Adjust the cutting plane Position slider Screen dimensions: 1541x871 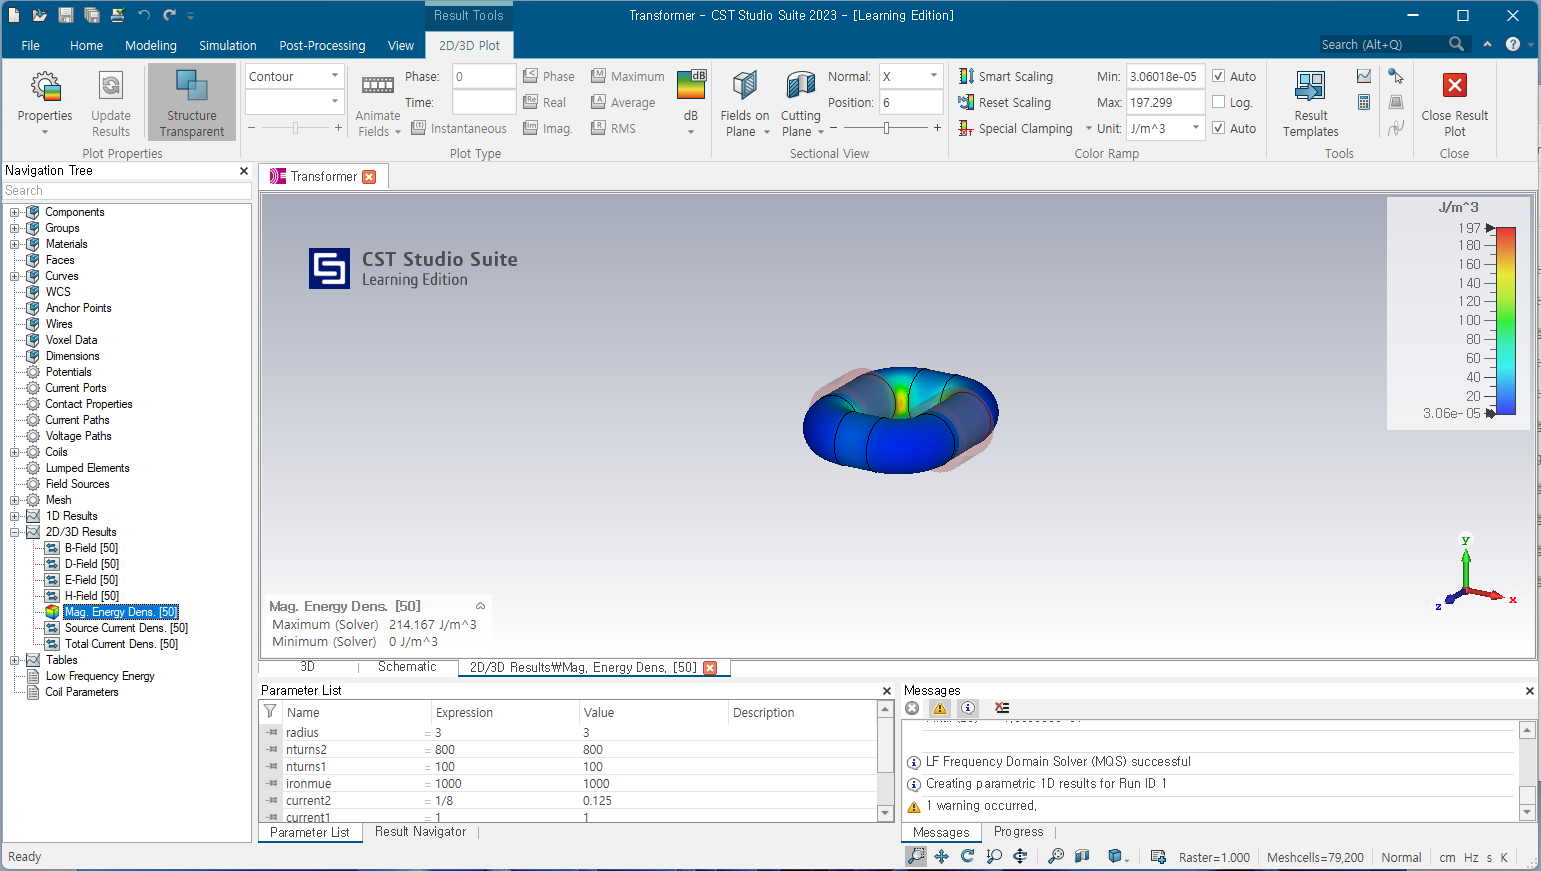[x=886, y=128]
